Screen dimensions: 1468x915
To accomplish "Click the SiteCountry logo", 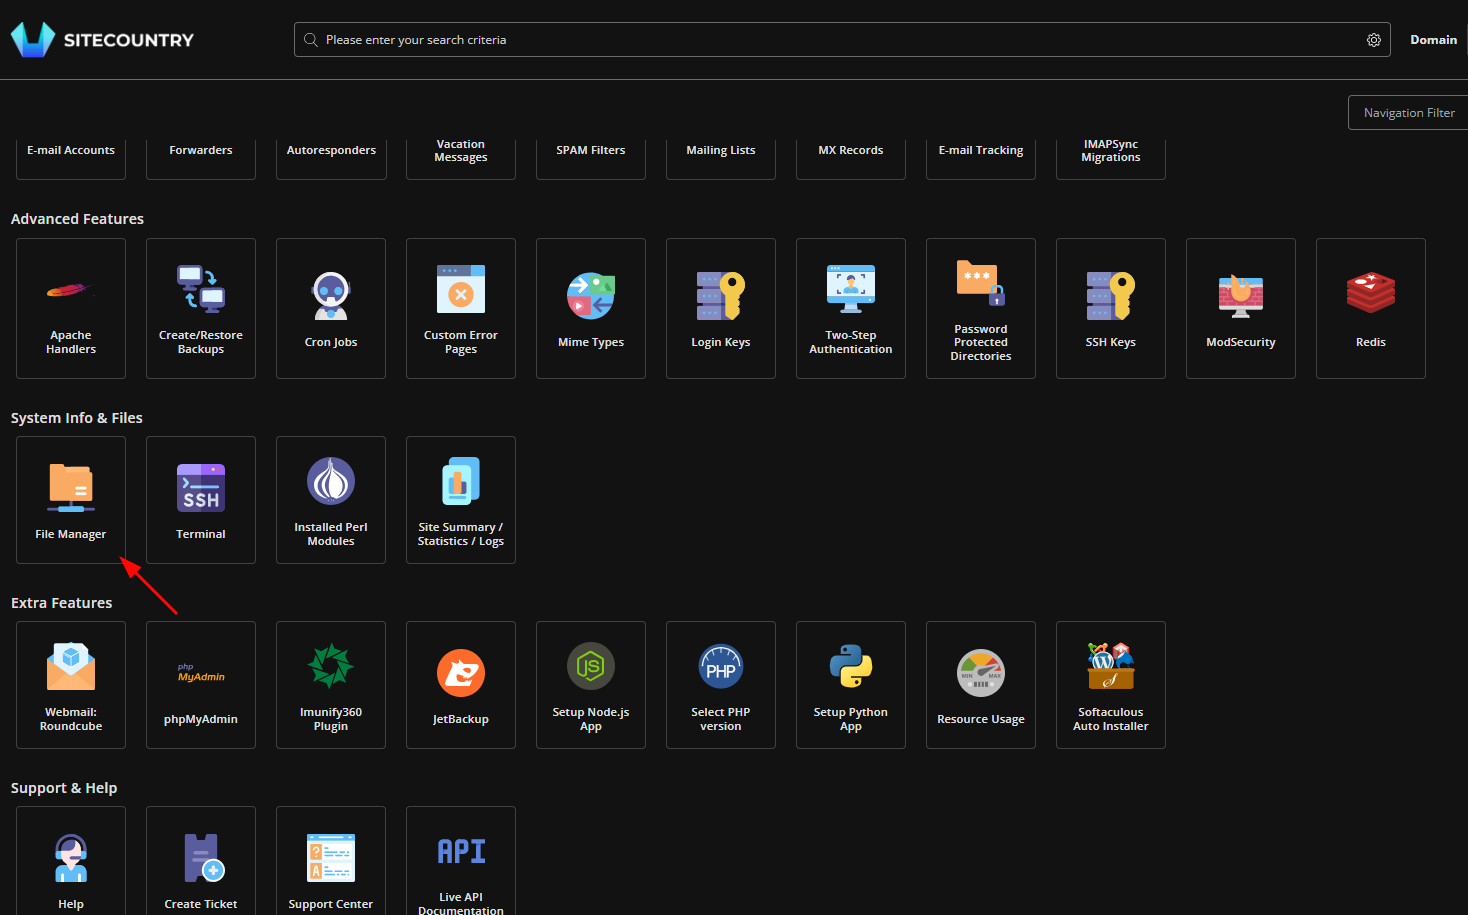I will coord(102,40).
